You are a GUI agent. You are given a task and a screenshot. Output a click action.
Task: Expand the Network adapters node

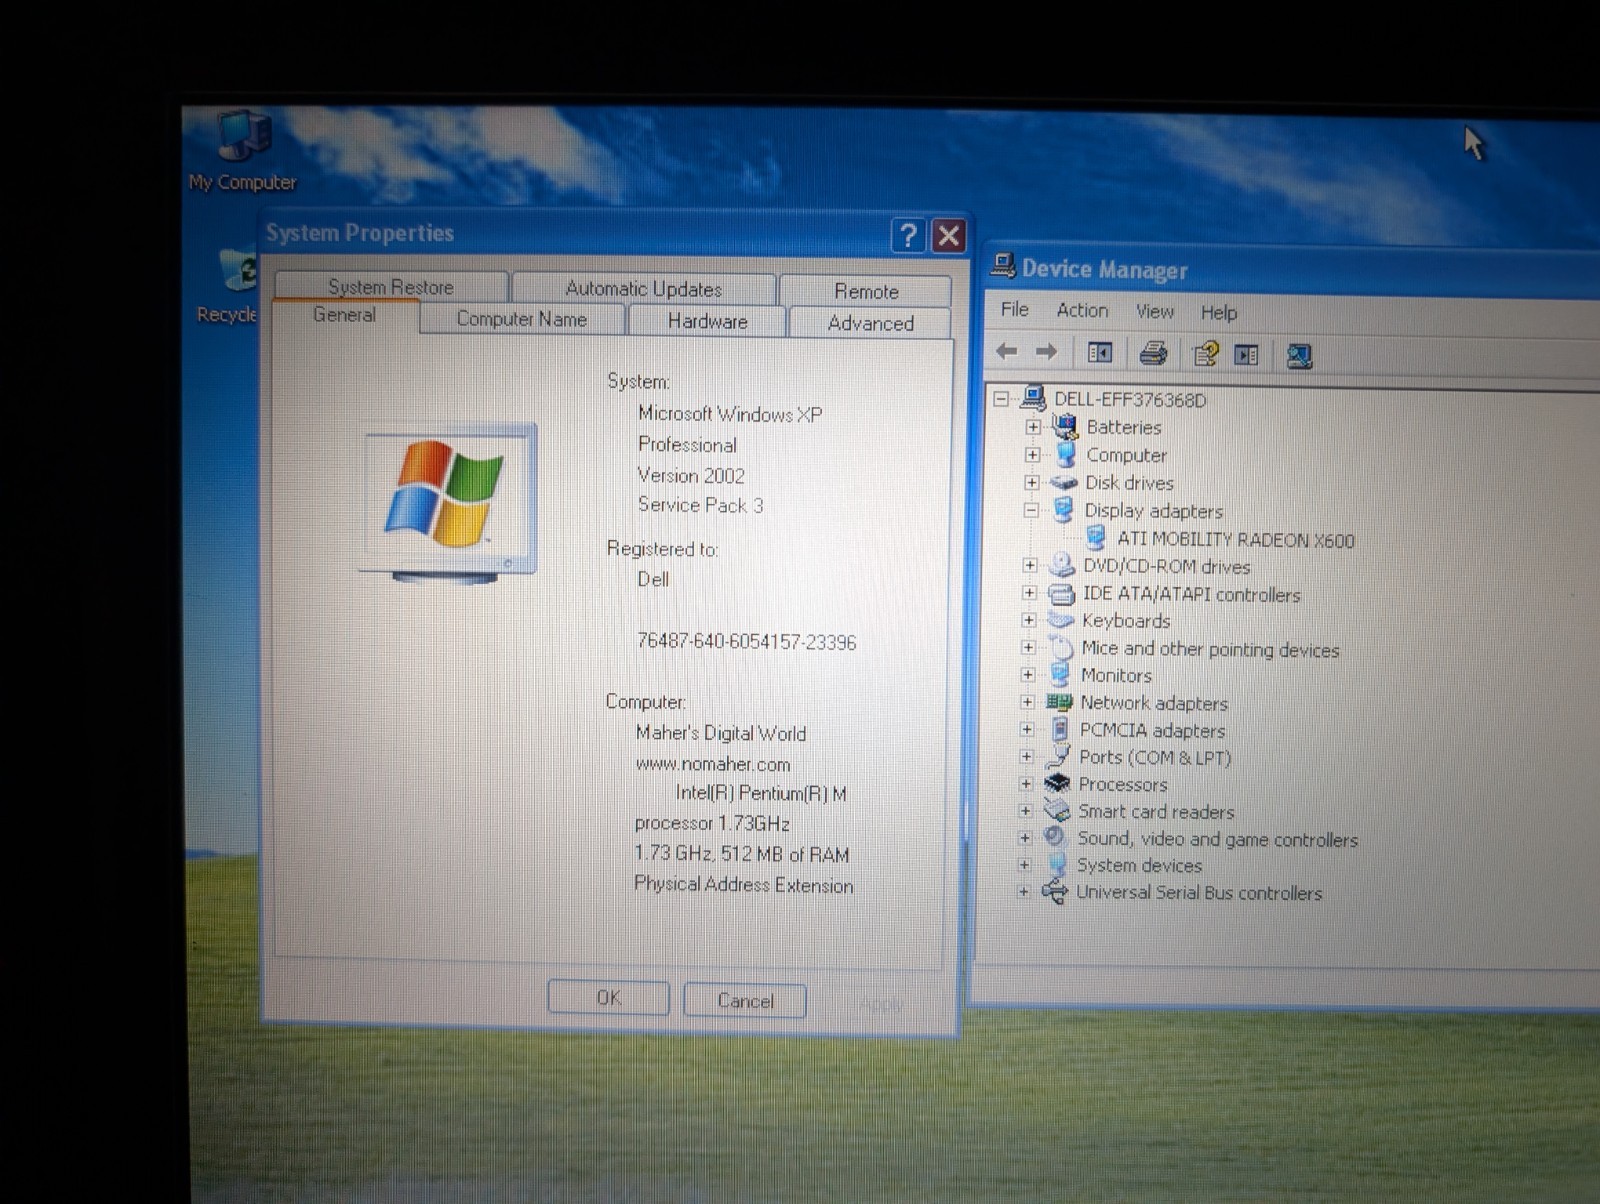(x=1027, y=703)
